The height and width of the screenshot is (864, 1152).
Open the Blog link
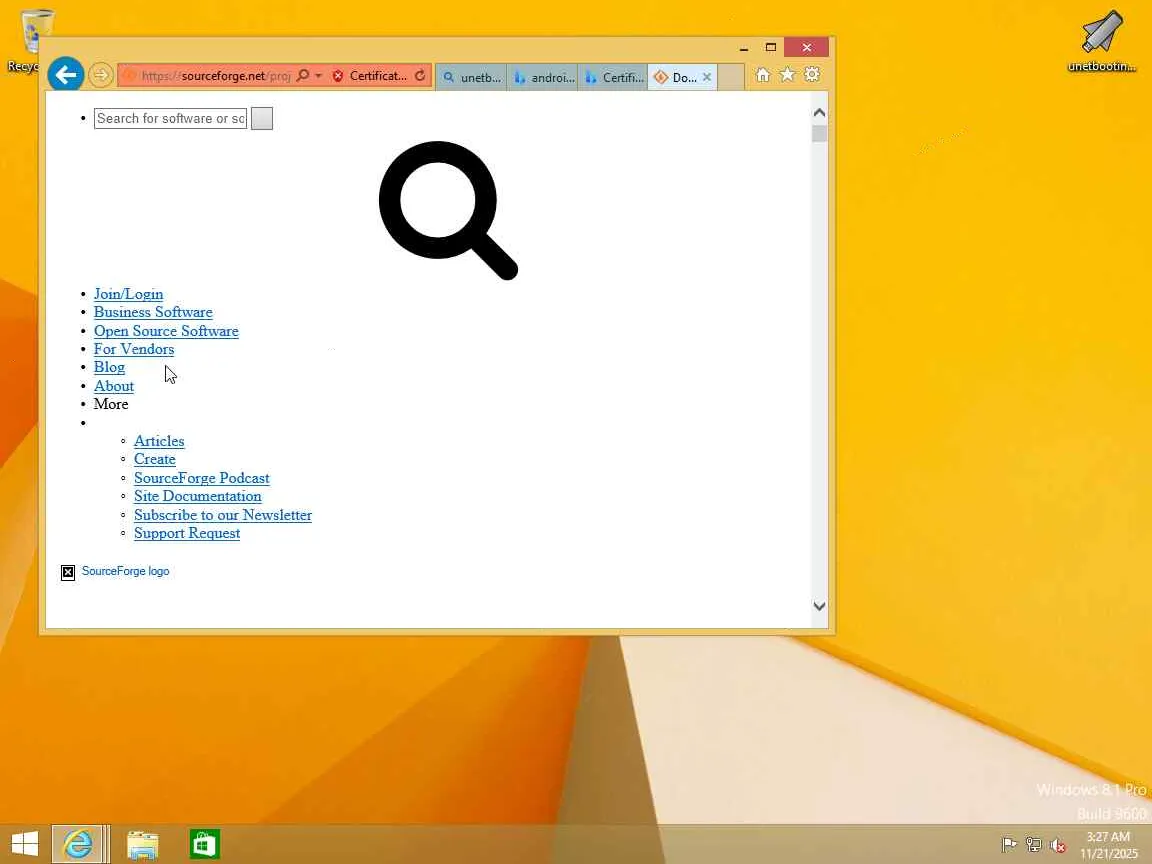coord(109,367)
